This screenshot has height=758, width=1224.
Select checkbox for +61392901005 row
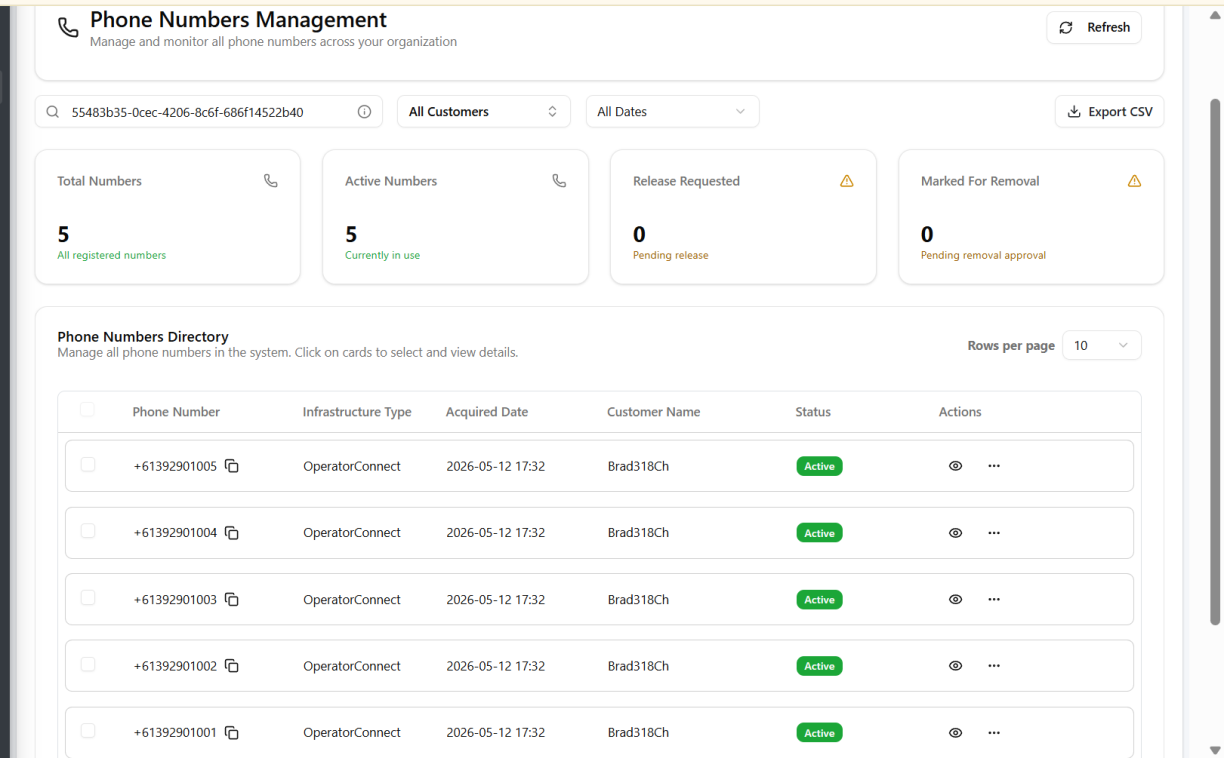click(88, 465)
